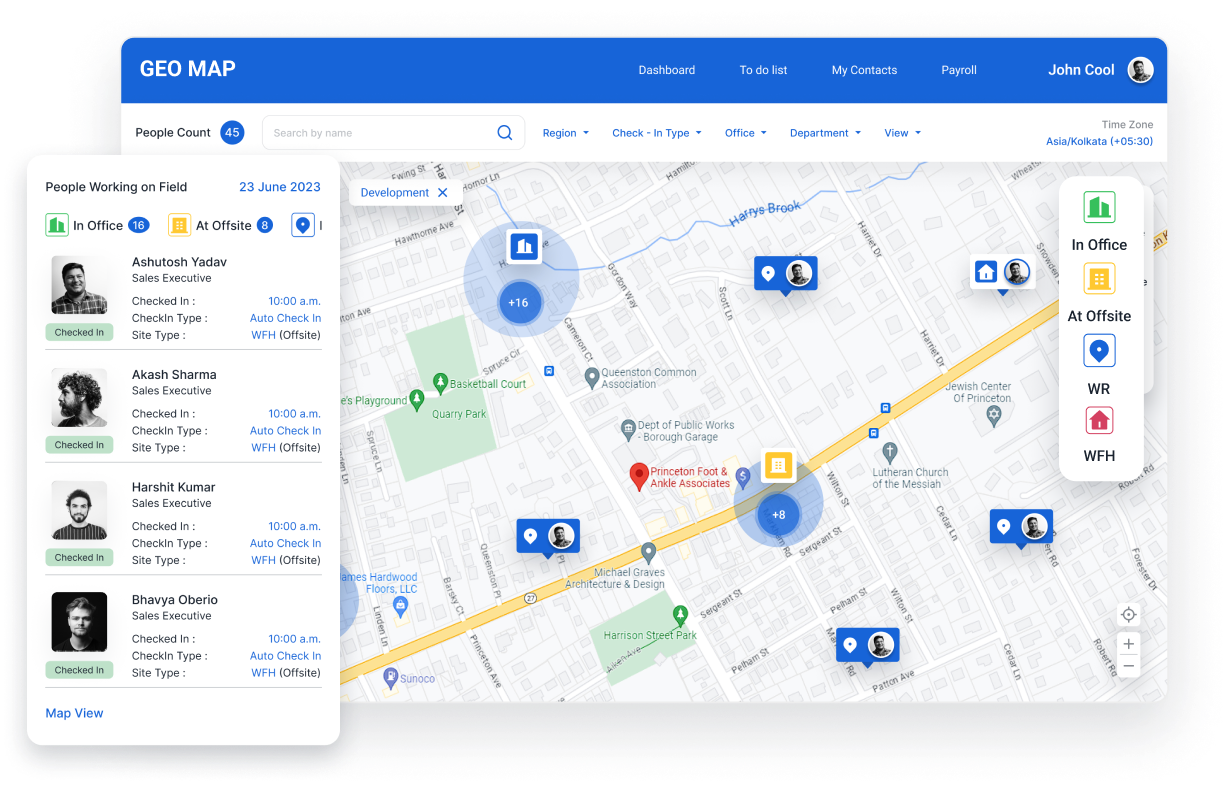
Task: Open the Office filter dropdown
Action: [x=746, y=133]
